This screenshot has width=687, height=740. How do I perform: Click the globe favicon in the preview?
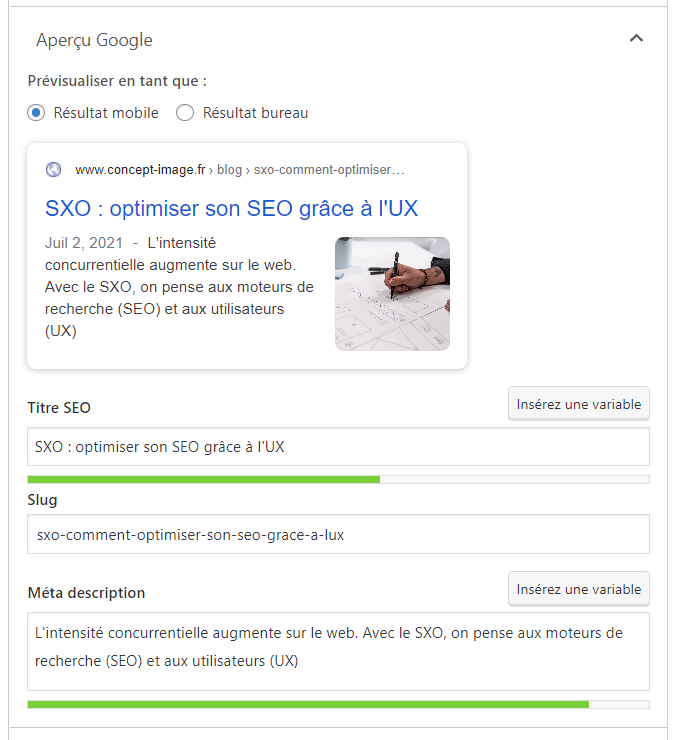(53, 169)
